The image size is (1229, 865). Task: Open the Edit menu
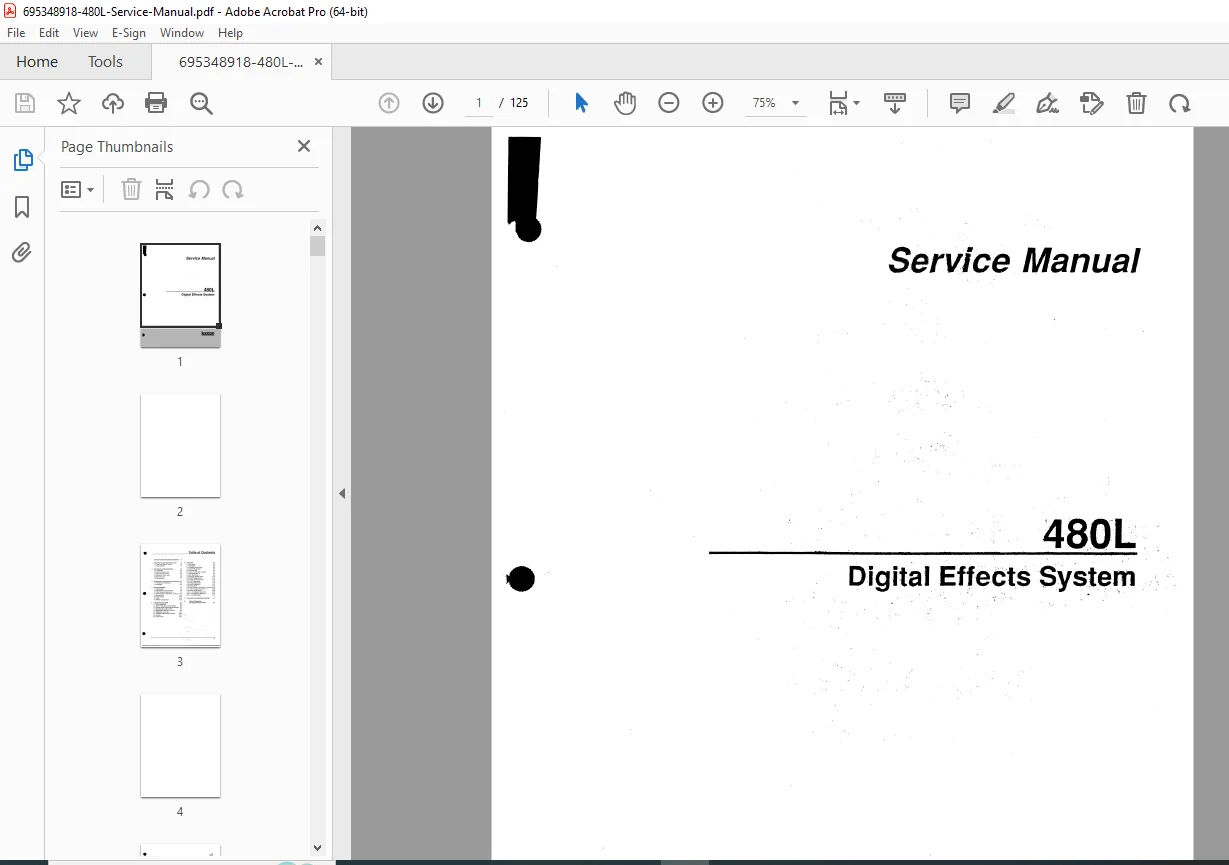(49, 33)
